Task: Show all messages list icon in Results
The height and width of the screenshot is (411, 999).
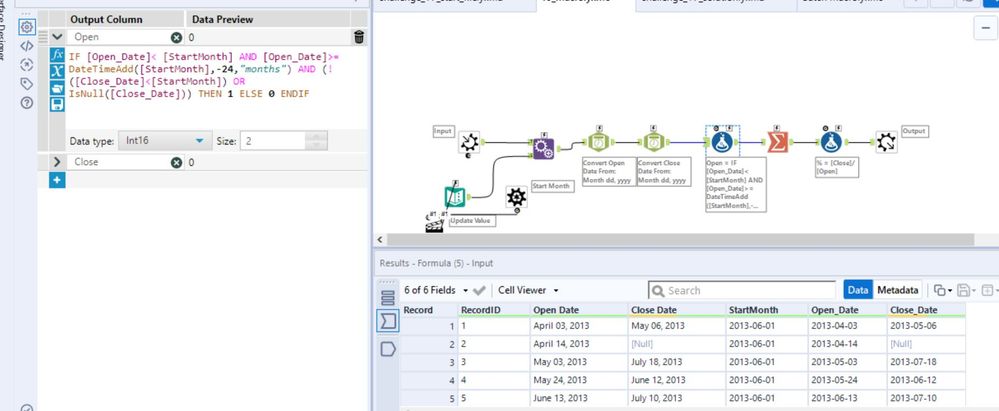Action: coord(387,298)
